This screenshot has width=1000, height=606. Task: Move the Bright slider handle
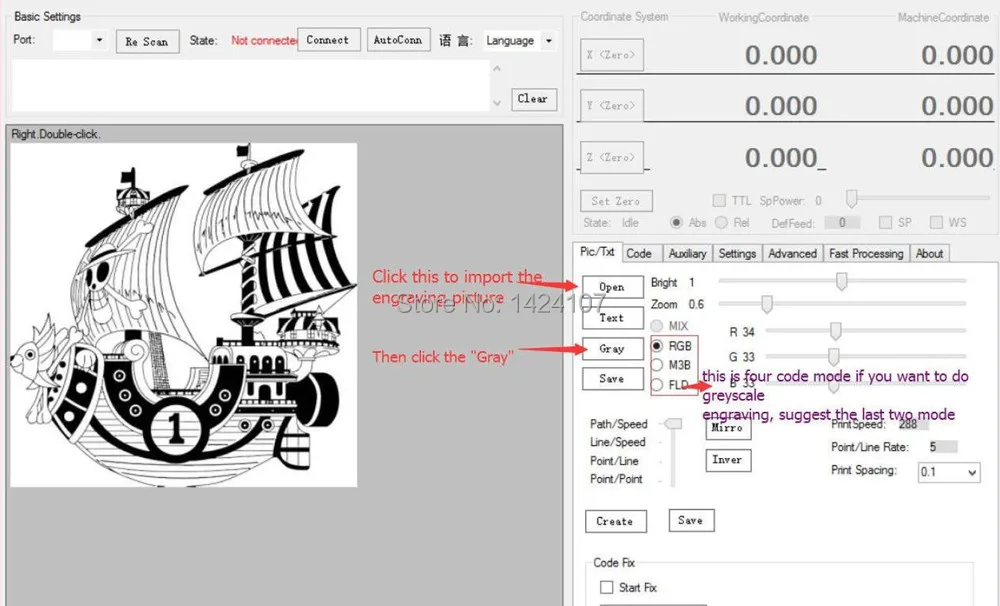842,281
